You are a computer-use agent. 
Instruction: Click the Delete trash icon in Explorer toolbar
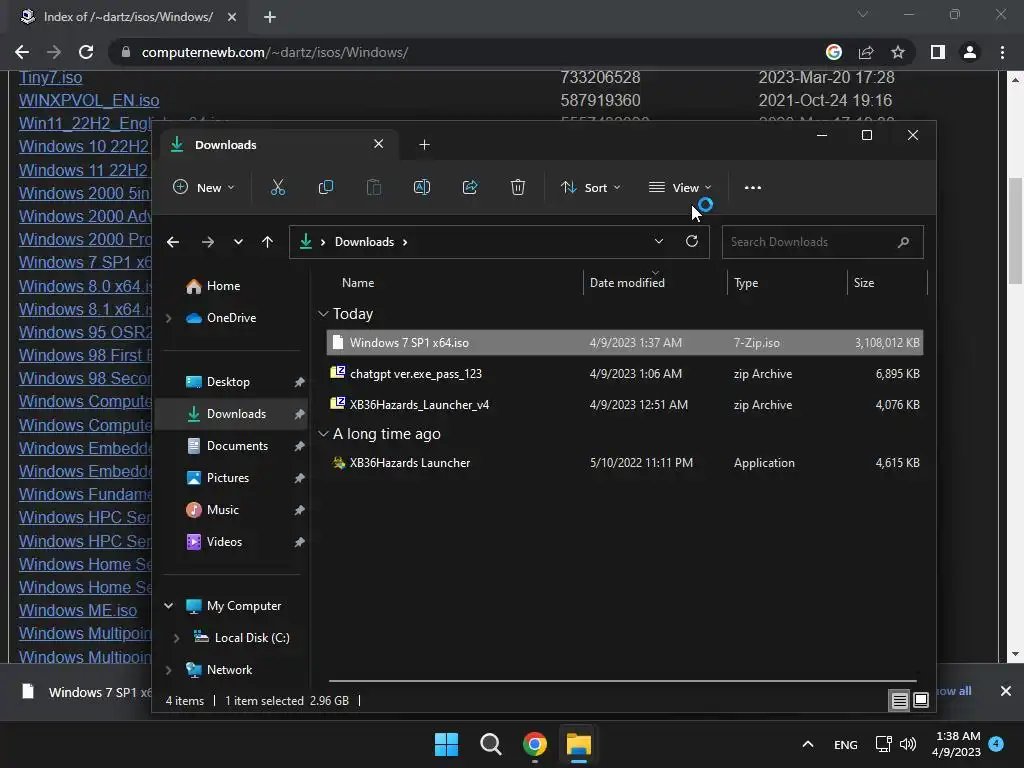pos(517,187)
